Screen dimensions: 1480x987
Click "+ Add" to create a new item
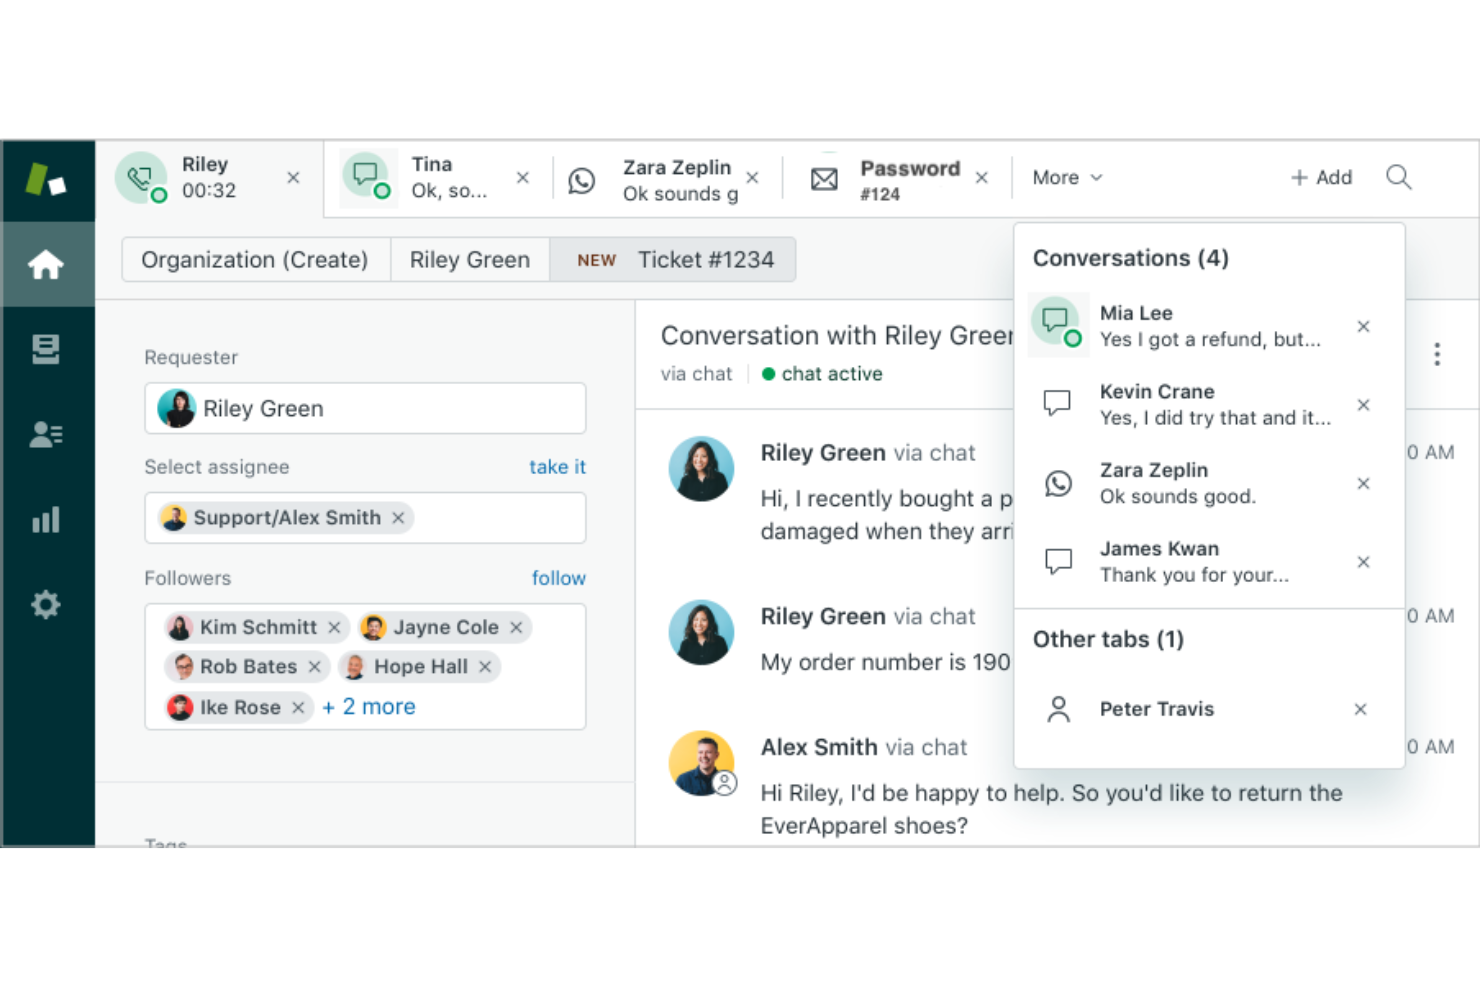tap(1321, 177)
